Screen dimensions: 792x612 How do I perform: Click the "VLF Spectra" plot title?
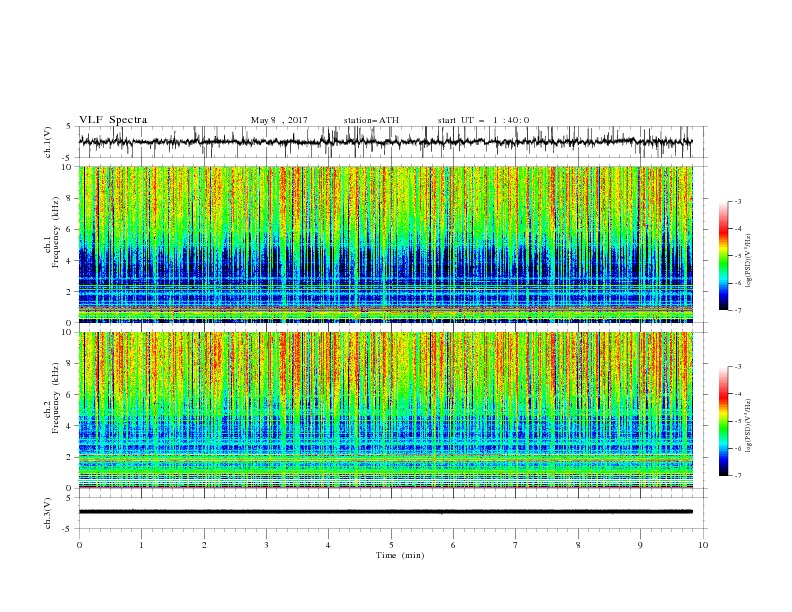coord(113,120)
